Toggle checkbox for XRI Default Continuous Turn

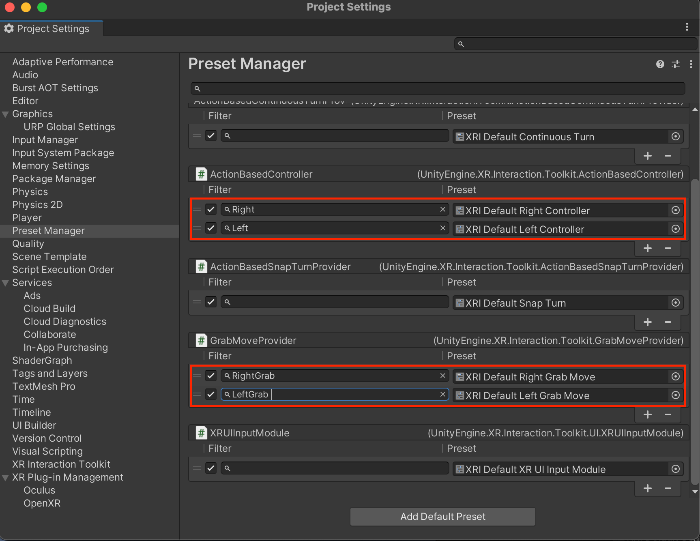[211, 135]
